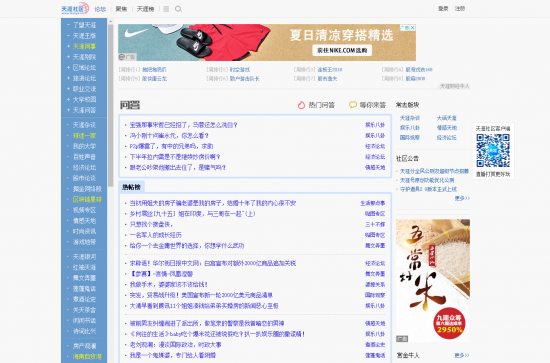Open 红袖天涯 board in sidebar
This screenshot has height=363, width=550.
(x=84, y=267)
